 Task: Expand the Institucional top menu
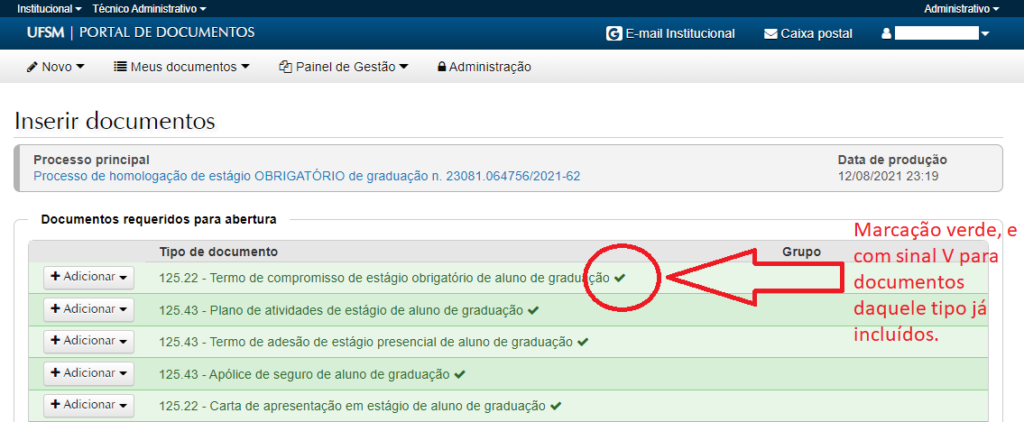pyautogui.click(x=50, y=8)
